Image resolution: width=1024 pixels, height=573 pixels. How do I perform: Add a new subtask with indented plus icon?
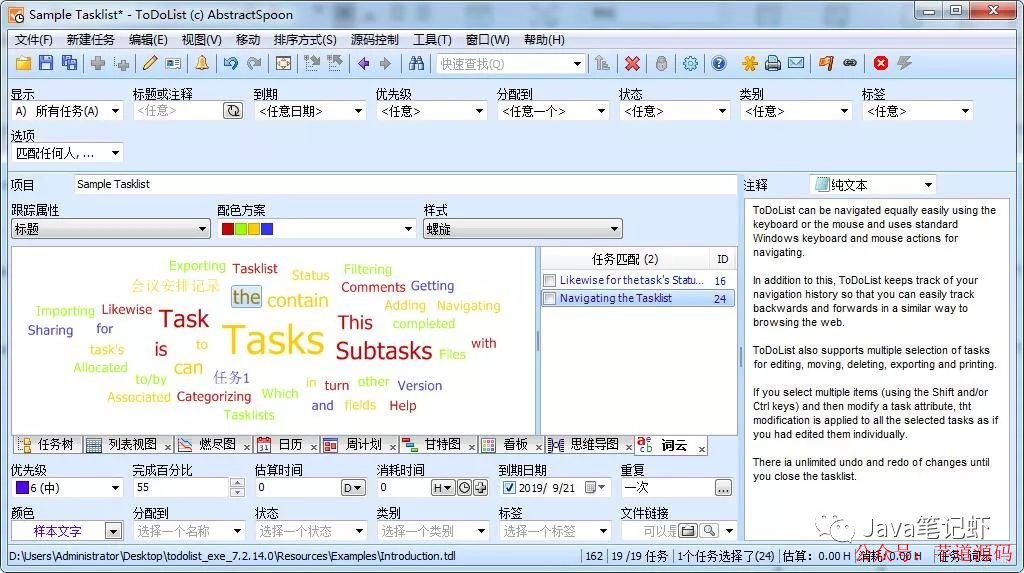click(121, 63)
